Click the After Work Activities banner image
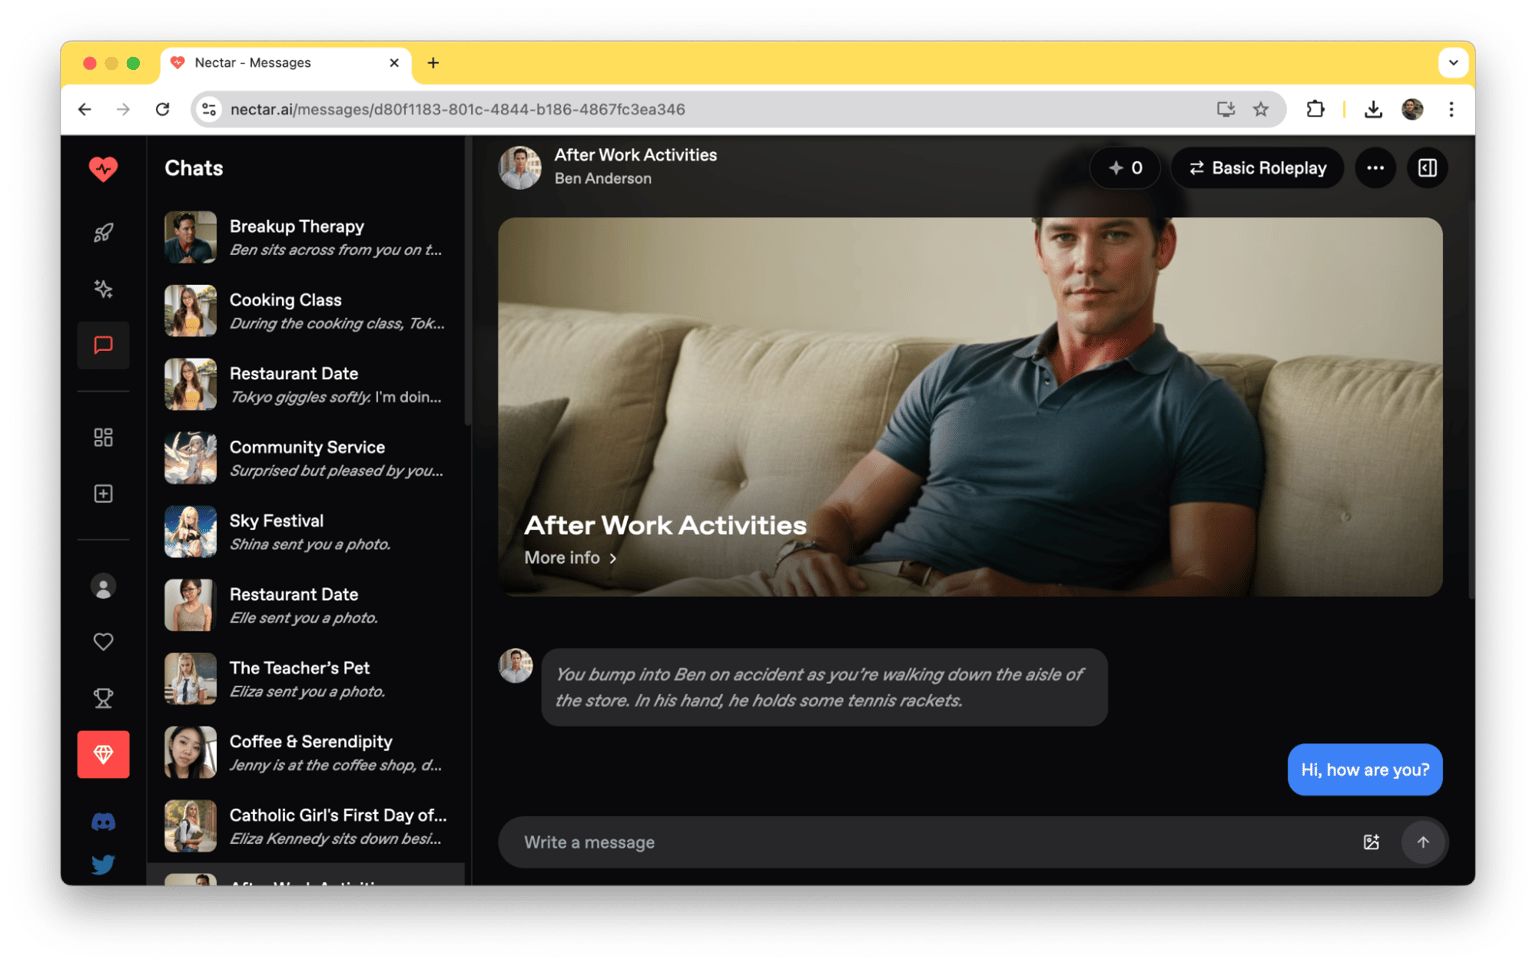Image resolution: width=1536 pixels, height=966 pixels. pos(970,407)
